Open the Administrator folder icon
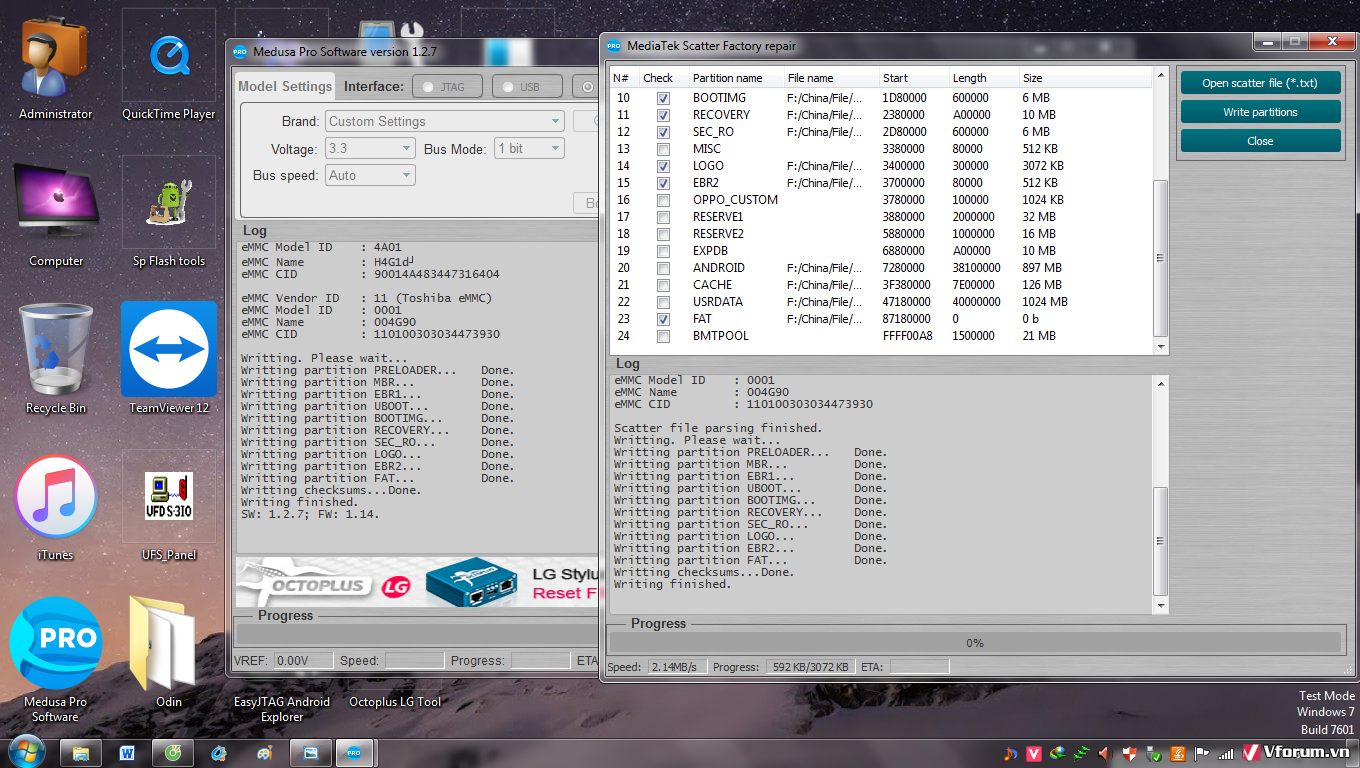 coord(55,67)
